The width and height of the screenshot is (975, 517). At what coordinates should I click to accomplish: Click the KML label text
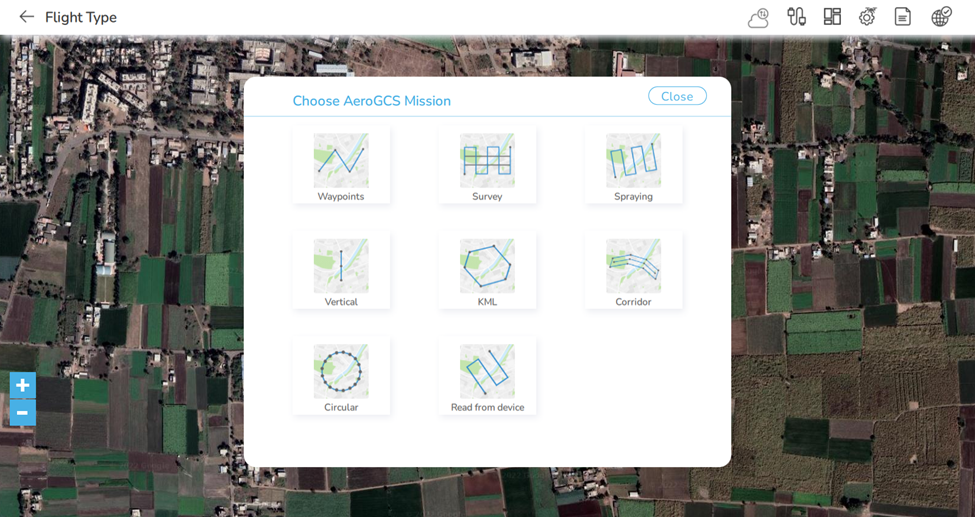tap(487, 302)
